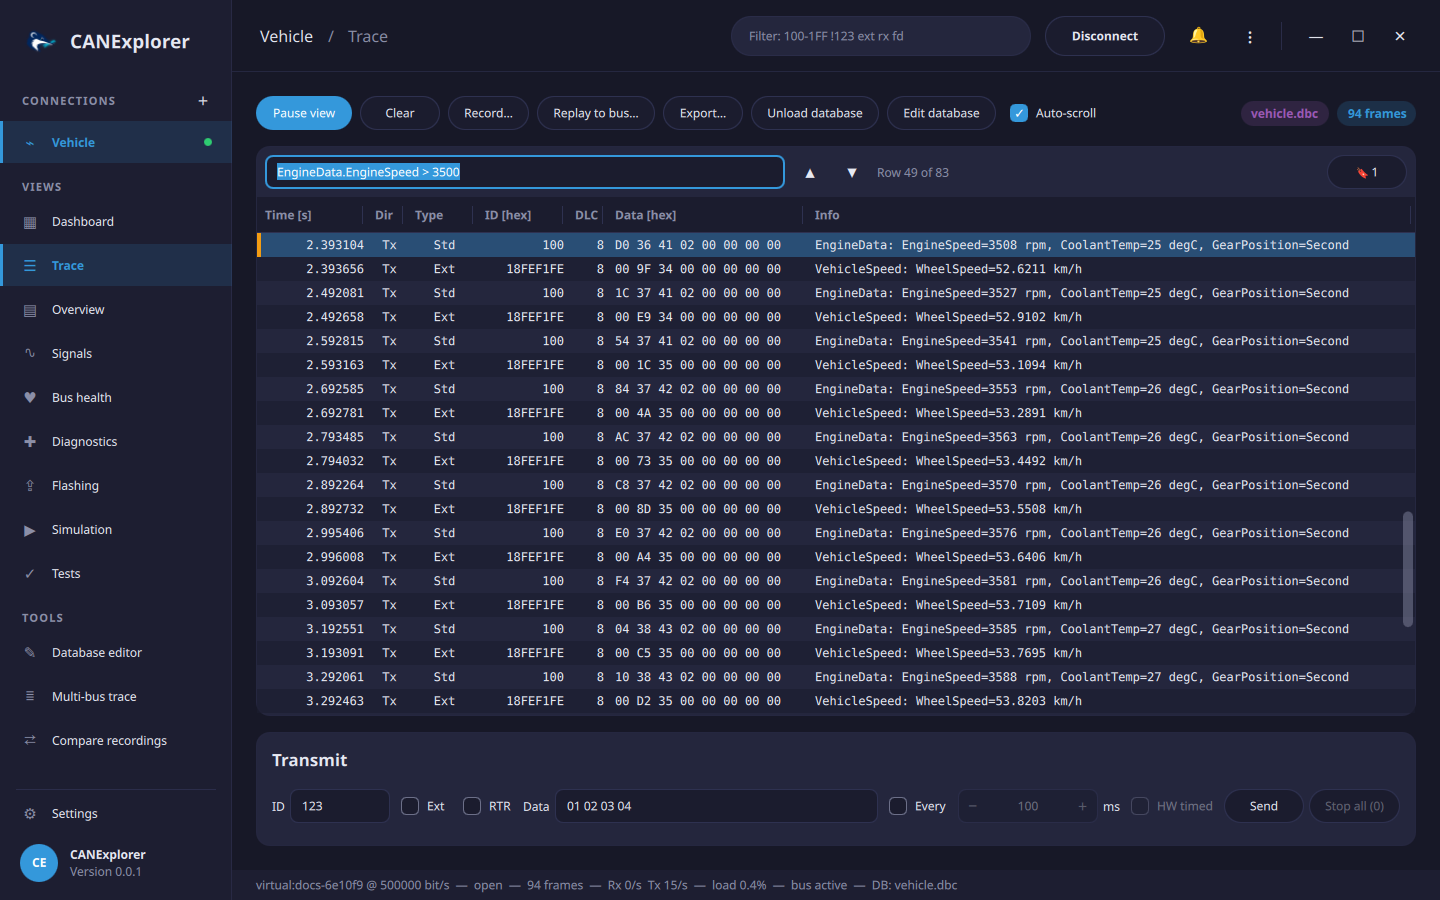
Task: Pause the trace view
Action: point(304,113)
